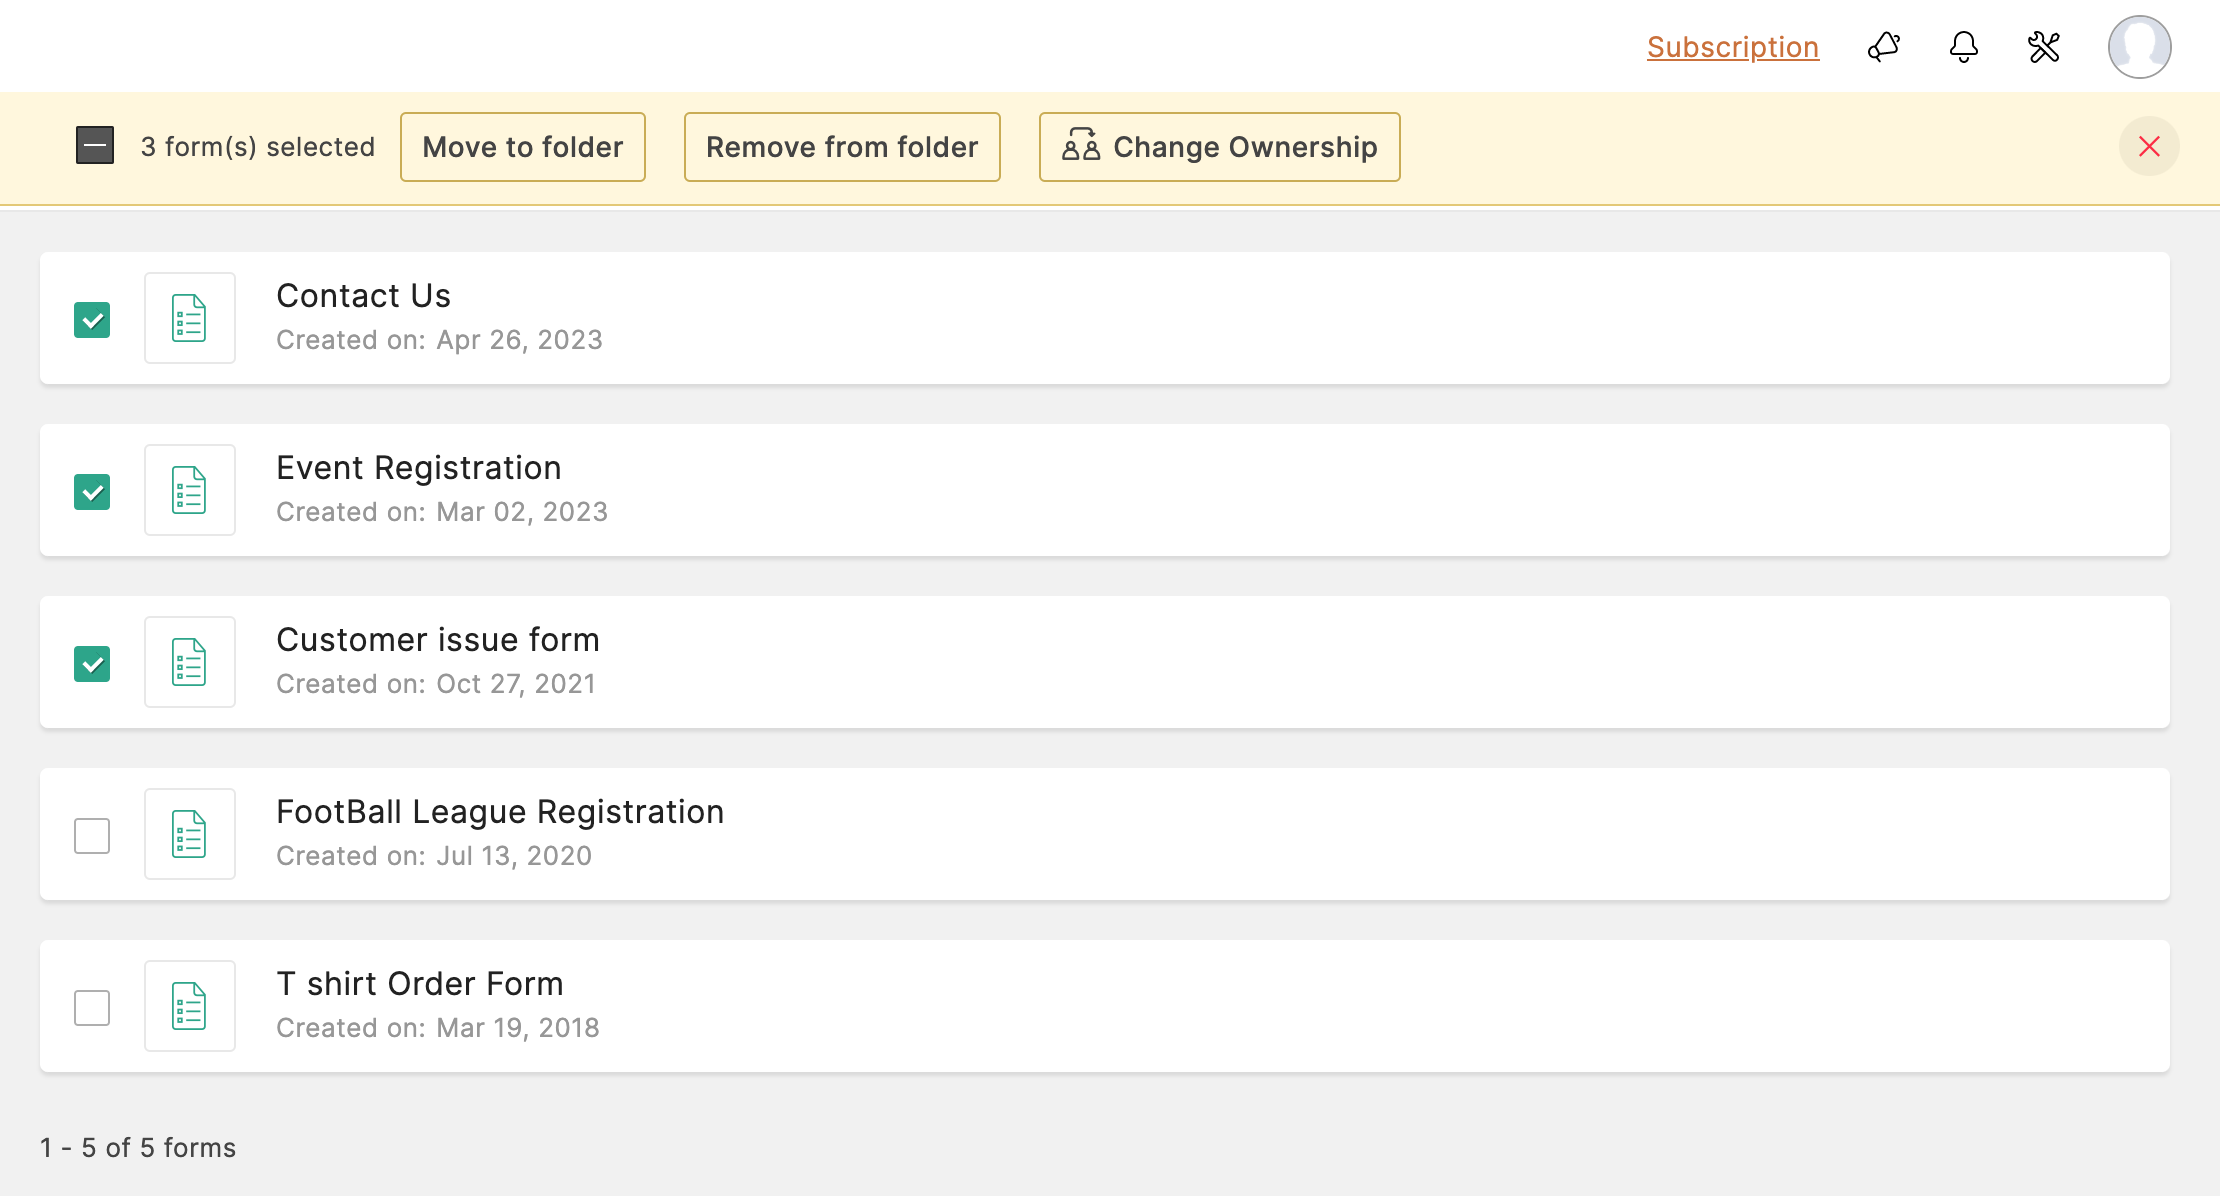
Task: Click the Contact Us form document icon
Action: click(188, 317)
